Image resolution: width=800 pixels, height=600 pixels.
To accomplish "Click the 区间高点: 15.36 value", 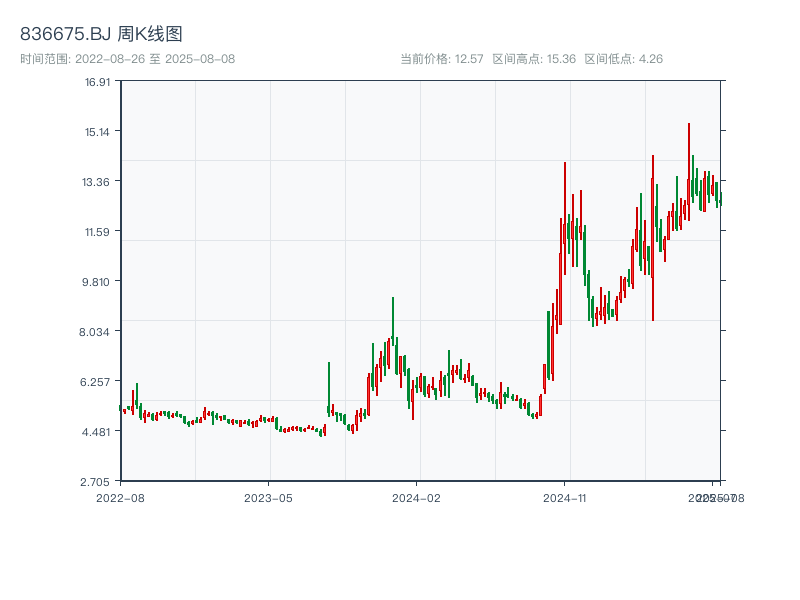I will tap(534, 59).
